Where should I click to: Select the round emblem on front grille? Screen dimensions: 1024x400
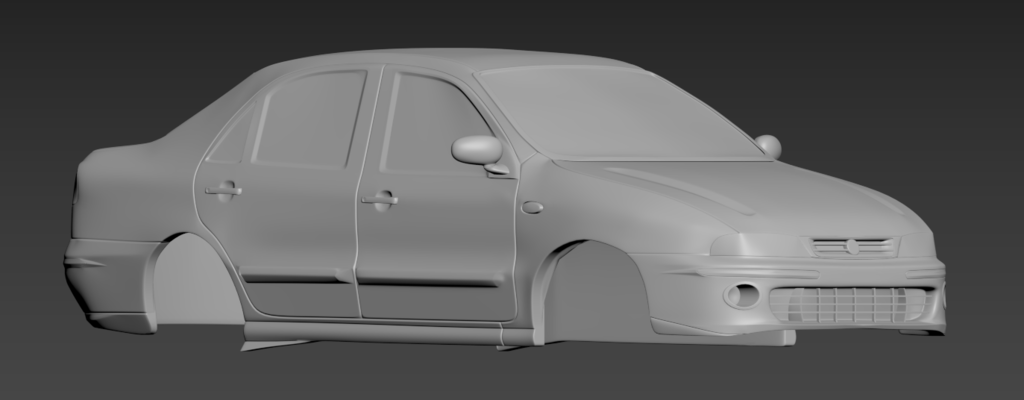(x=852, y=247)
